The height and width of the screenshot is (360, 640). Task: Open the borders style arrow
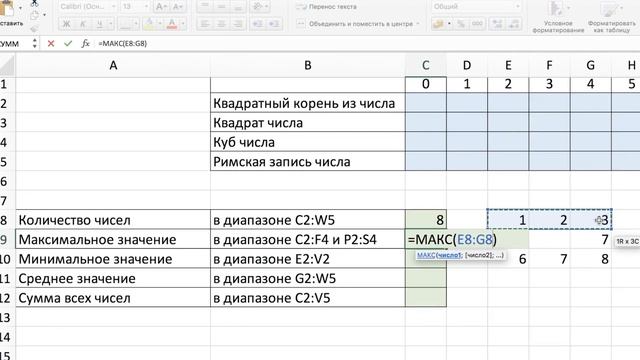click(x=136, y=24)
